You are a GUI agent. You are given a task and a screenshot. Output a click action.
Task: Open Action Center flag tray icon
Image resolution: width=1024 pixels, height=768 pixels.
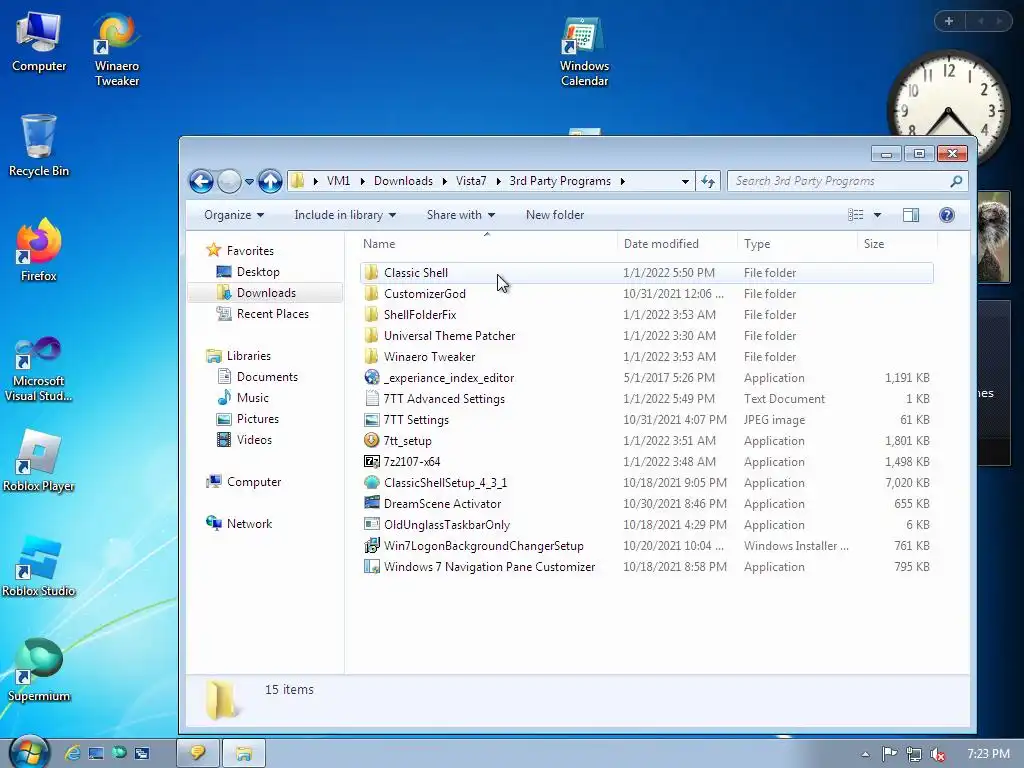889,754
